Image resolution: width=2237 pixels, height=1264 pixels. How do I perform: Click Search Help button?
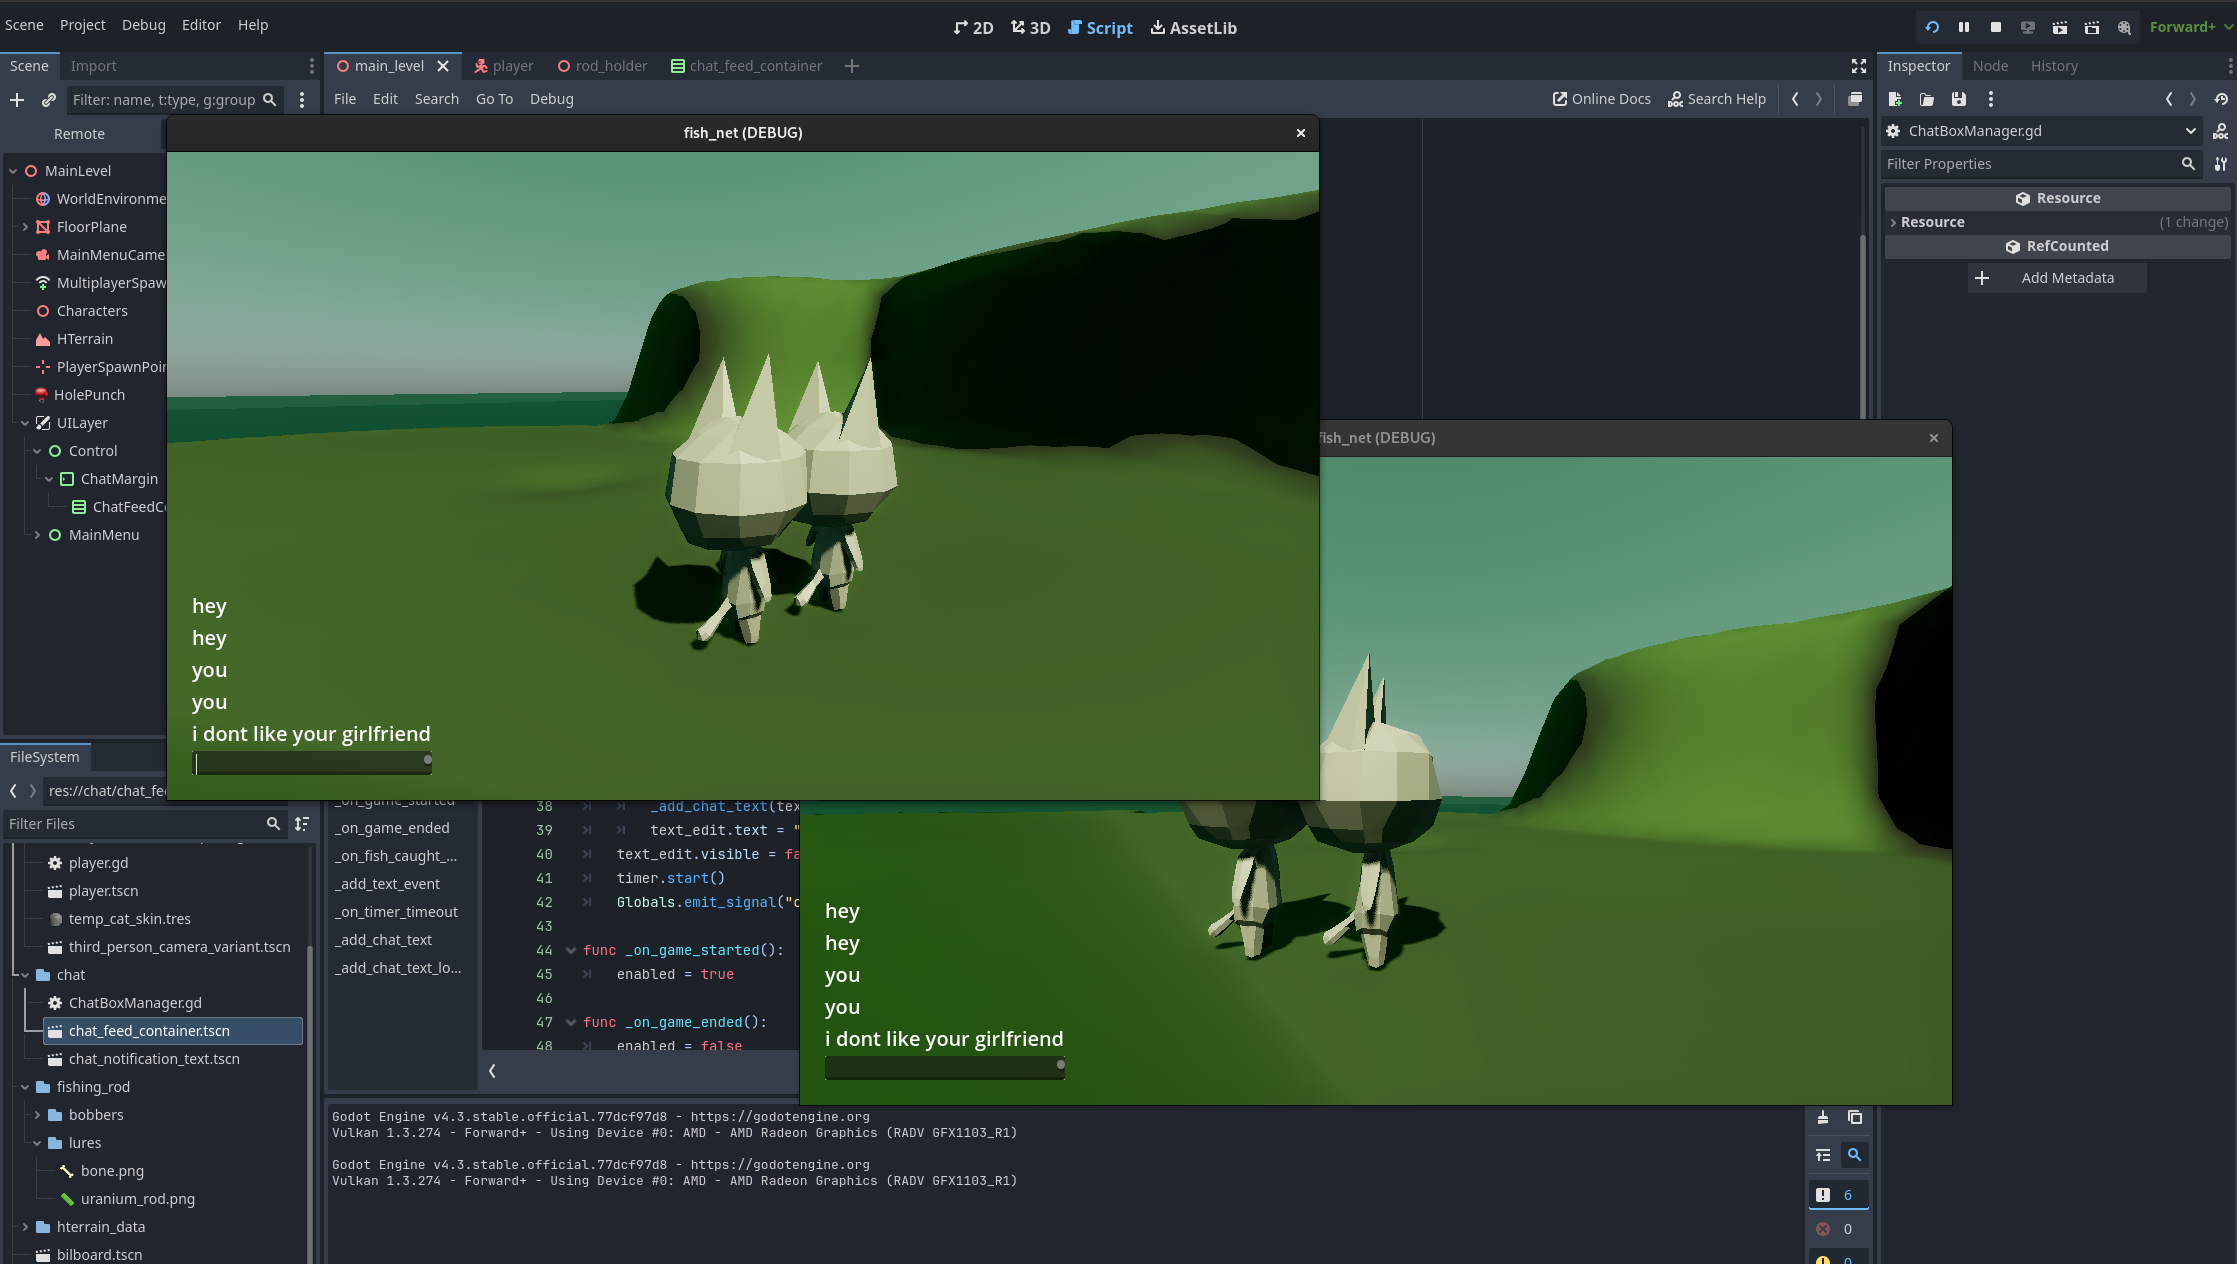[x=1716, y=99]
